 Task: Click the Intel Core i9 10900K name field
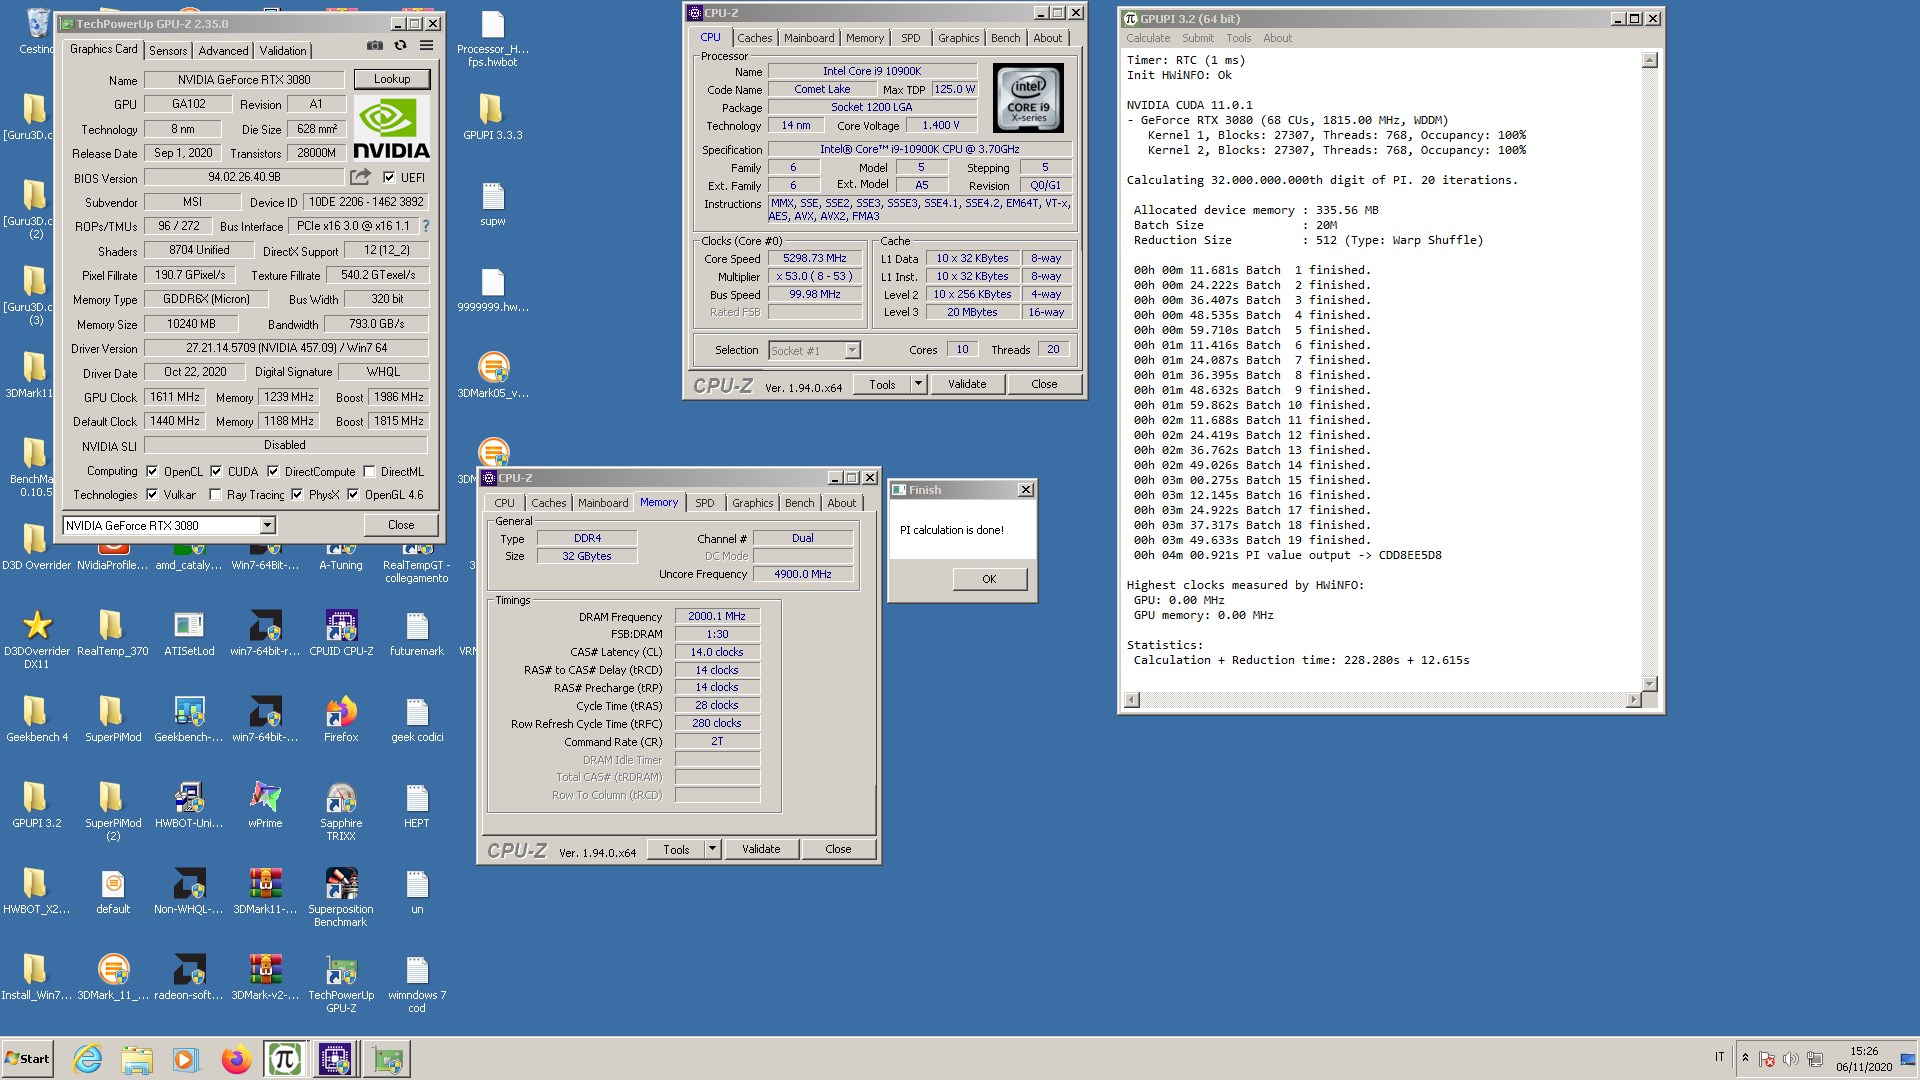(872, 71)
